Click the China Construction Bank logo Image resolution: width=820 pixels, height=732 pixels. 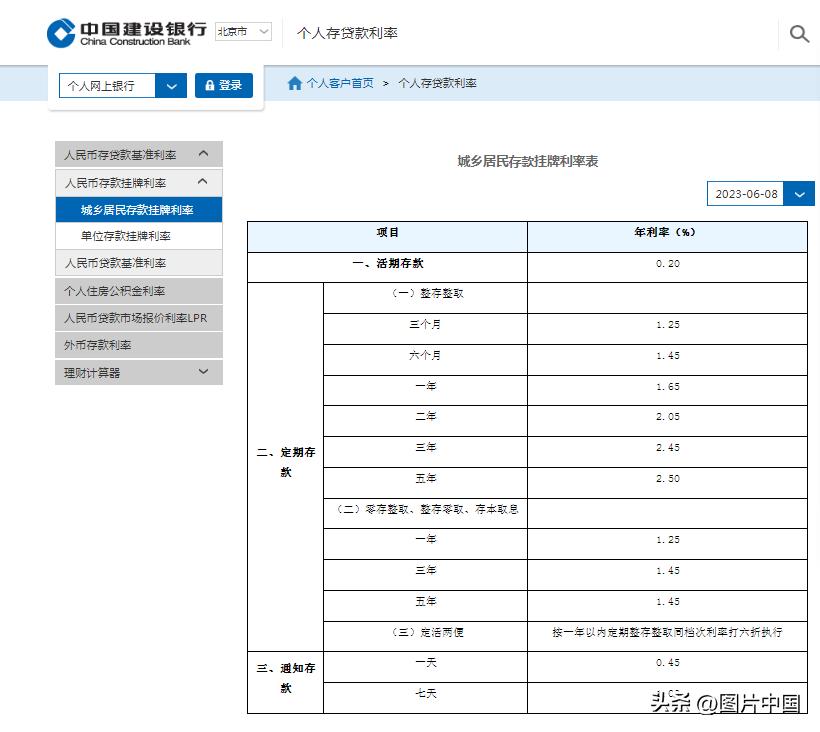click(x=120, y=31)
